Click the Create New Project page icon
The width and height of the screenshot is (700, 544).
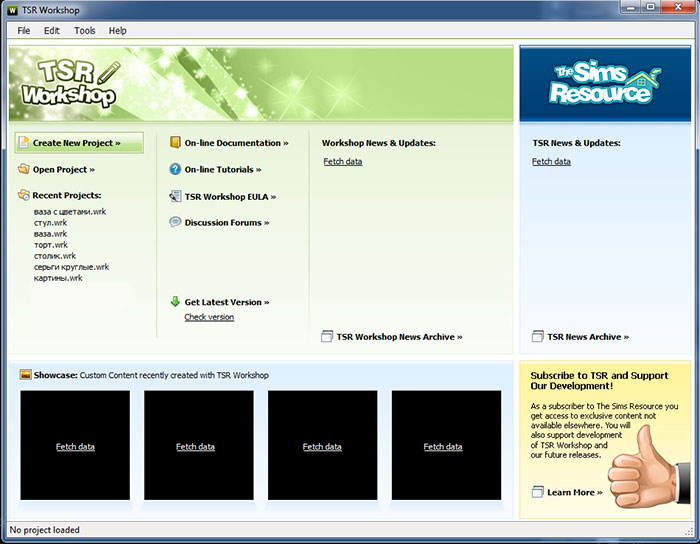tap(24, 143)
